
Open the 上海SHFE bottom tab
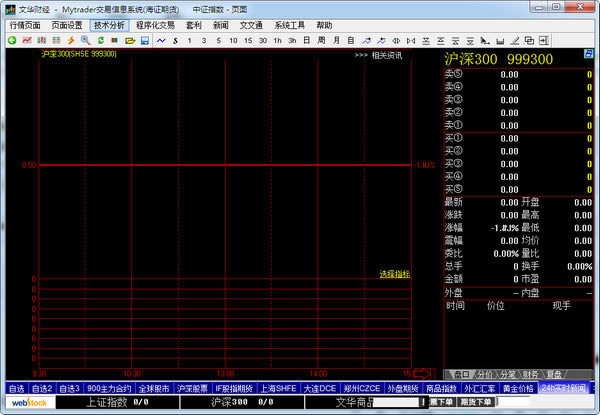(279, 389)
